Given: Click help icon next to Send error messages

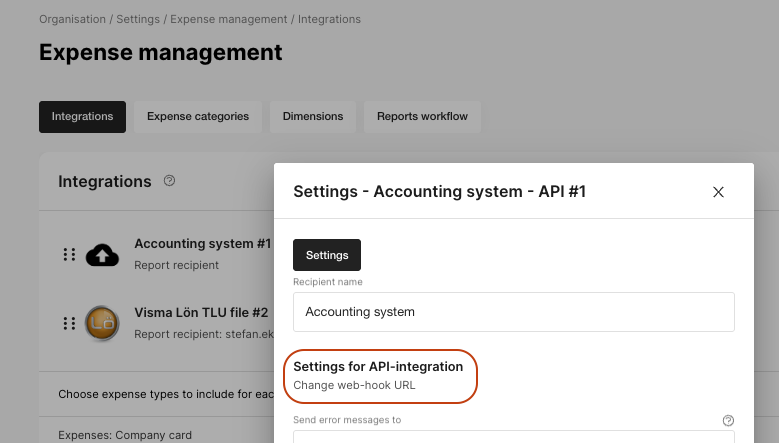Looking at the screenshot, I should pos(728,421).
